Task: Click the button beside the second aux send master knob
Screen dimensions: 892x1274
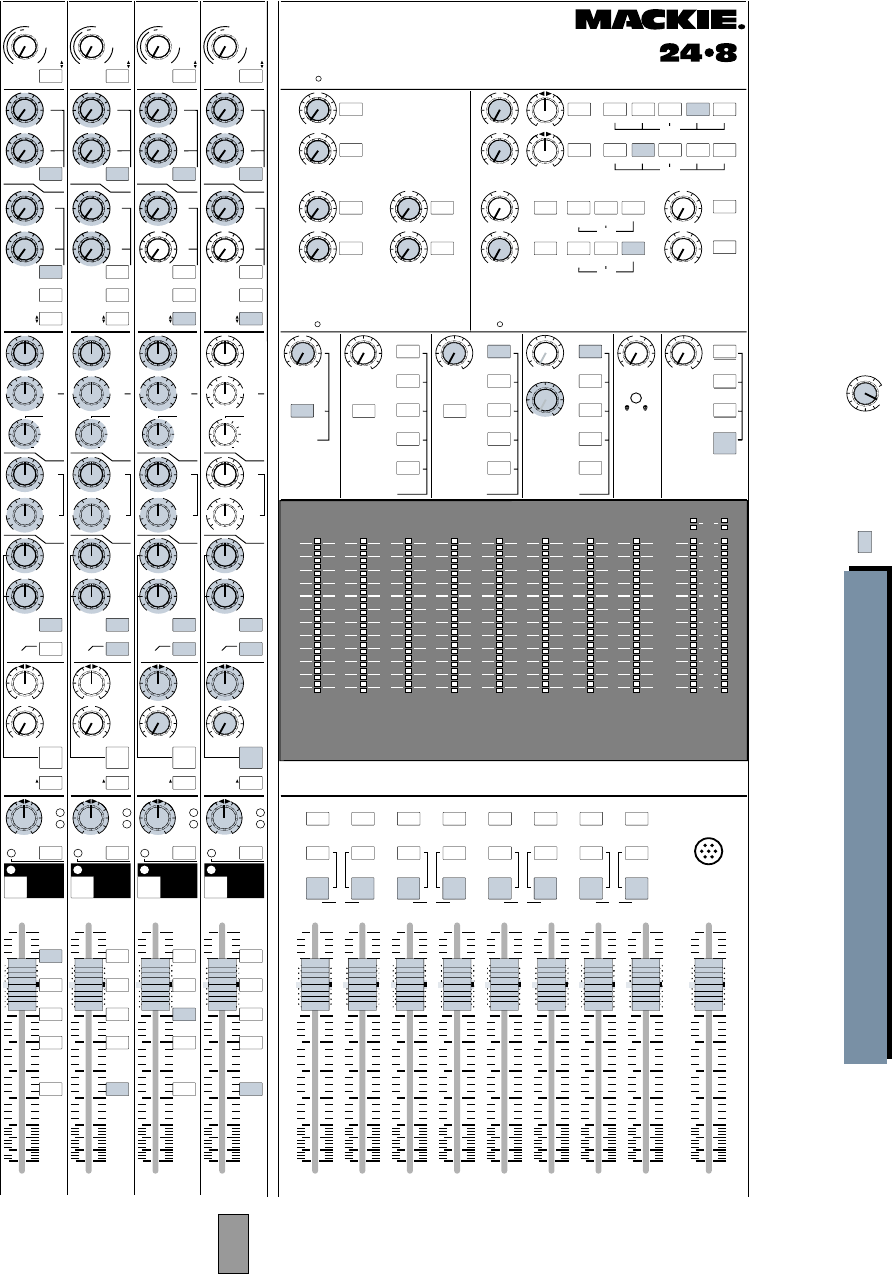Action: click(350, 150)
